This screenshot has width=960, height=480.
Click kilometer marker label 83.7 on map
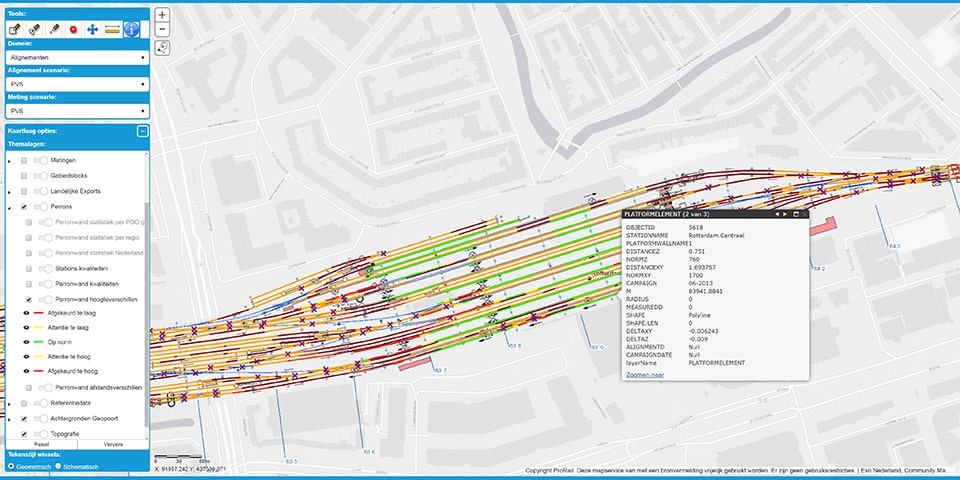(440, 371)
